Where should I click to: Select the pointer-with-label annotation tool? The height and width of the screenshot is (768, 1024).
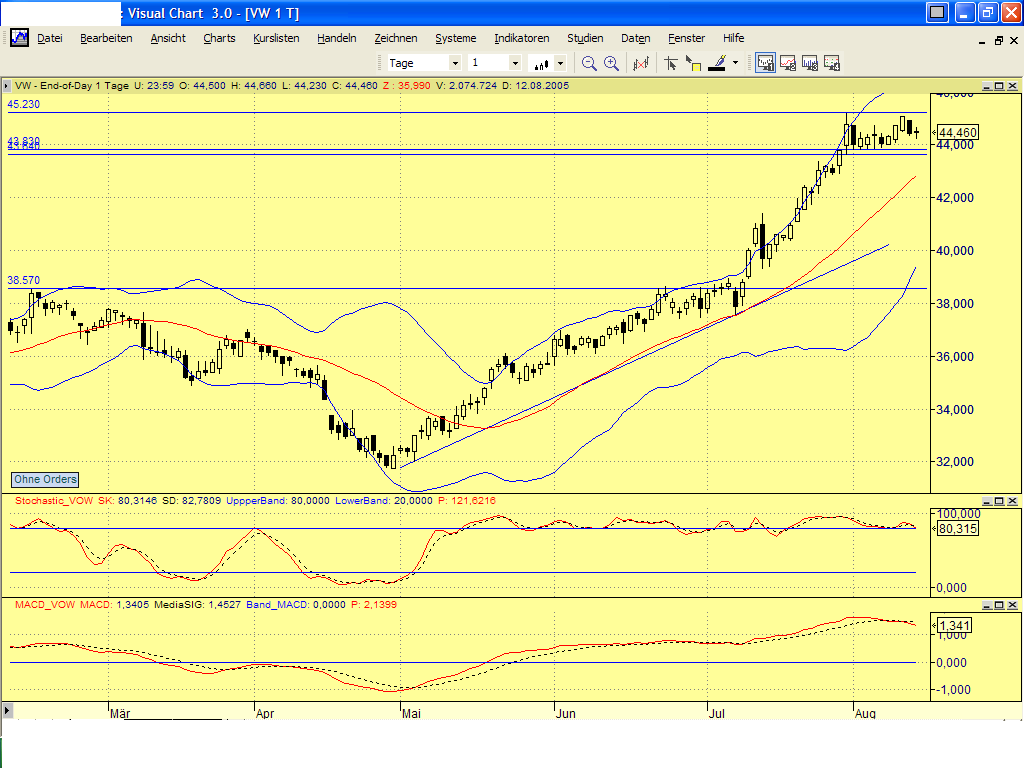(x=693, y=62)
